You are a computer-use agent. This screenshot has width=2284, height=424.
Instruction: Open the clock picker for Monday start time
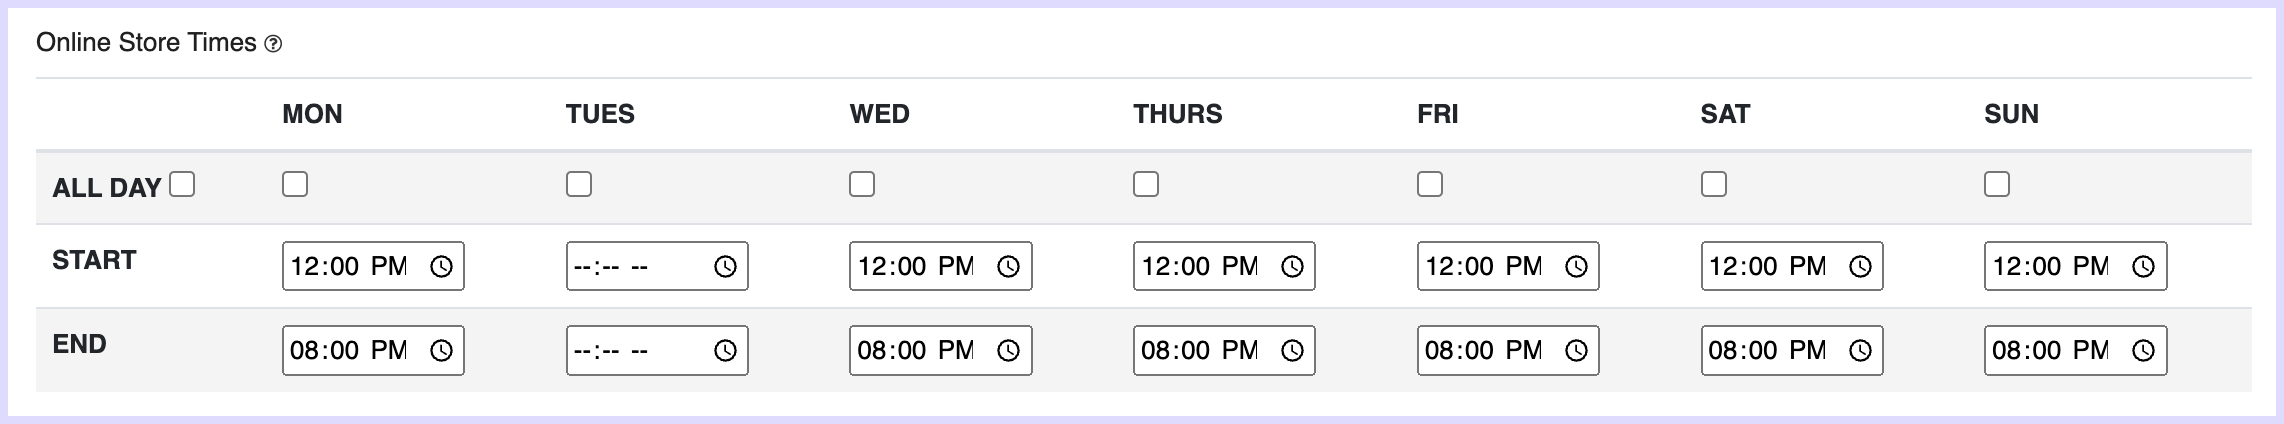pyautogui.click(x=441, y=266)
